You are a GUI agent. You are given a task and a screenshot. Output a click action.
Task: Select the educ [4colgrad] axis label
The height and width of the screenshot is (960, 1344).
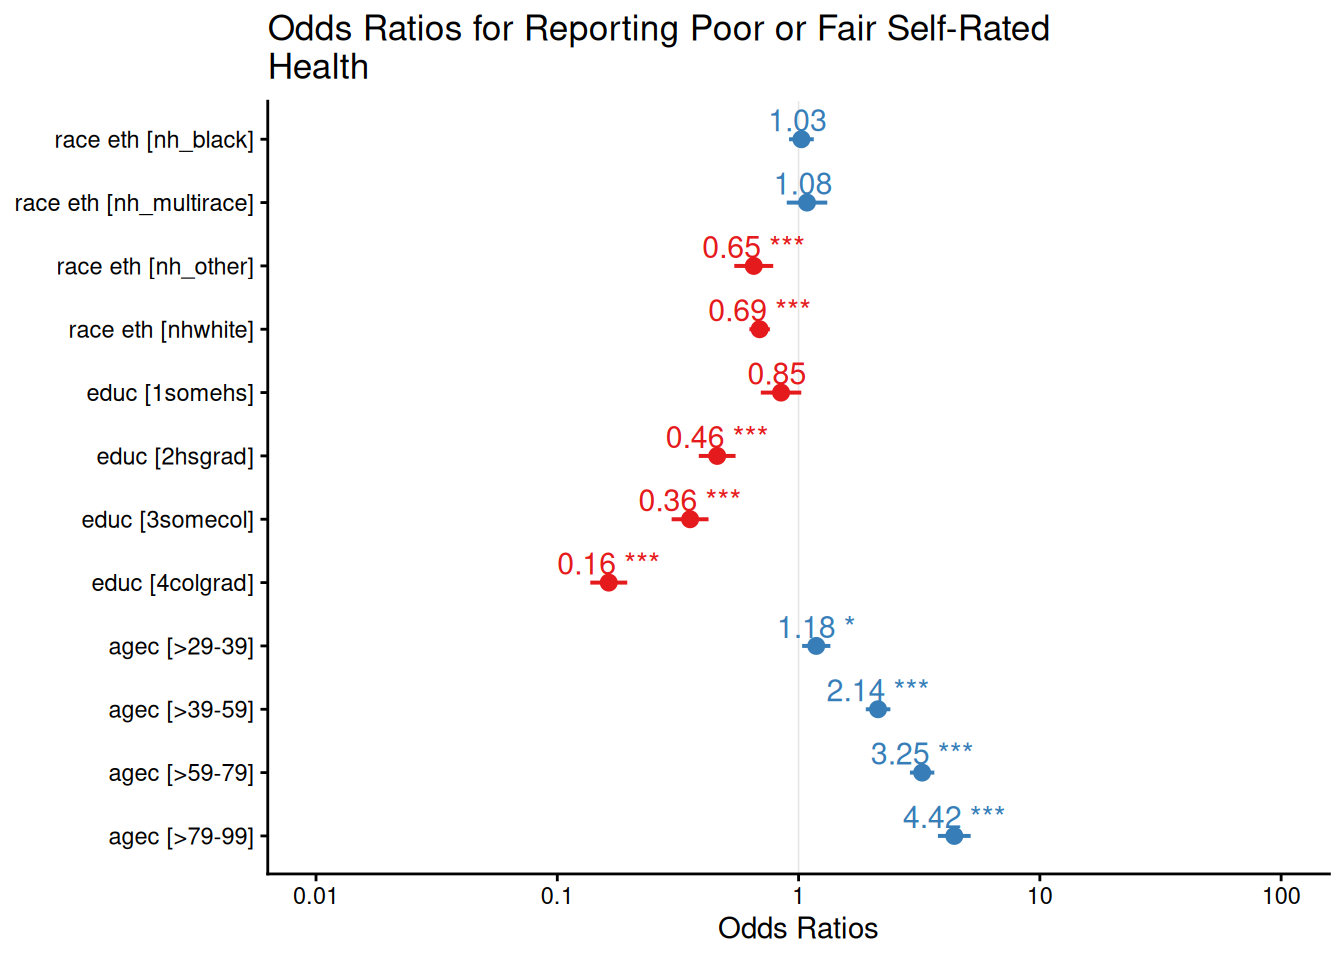[172, 583]
